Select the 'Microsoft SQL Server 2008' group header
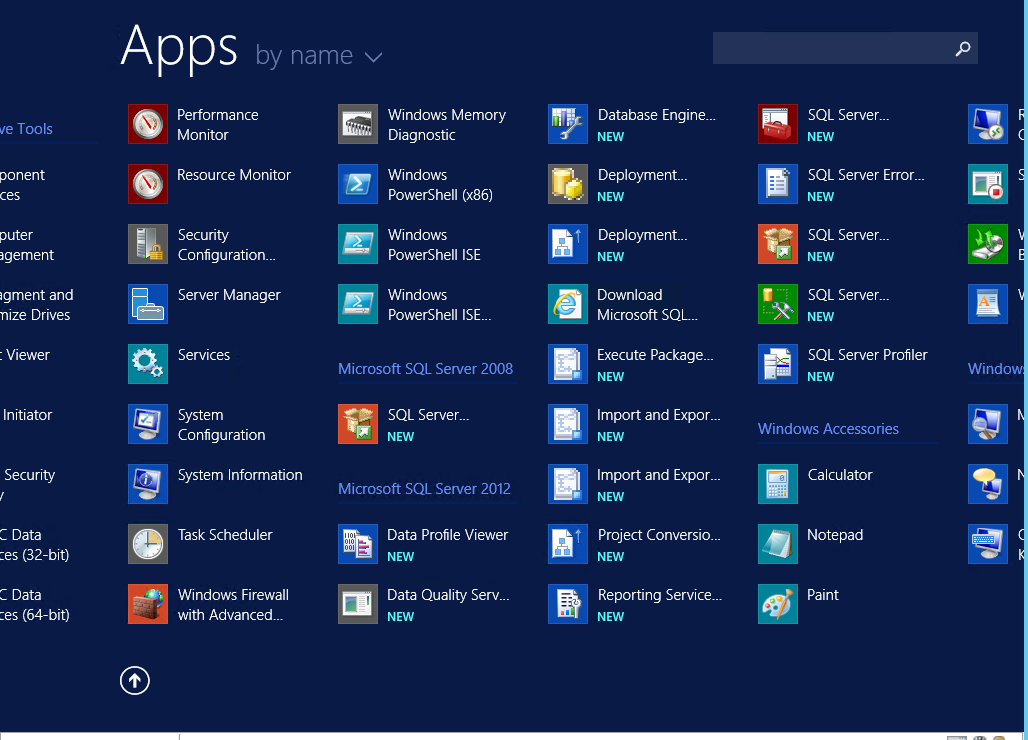The image size is (1028, 740). click(x=425, y=369)
